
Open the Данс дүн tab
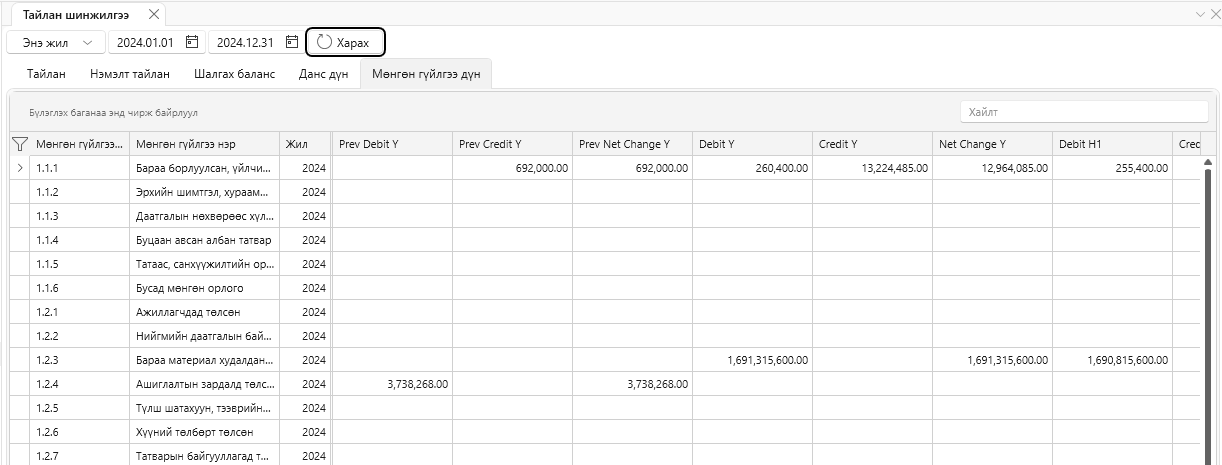click(323, 74)
